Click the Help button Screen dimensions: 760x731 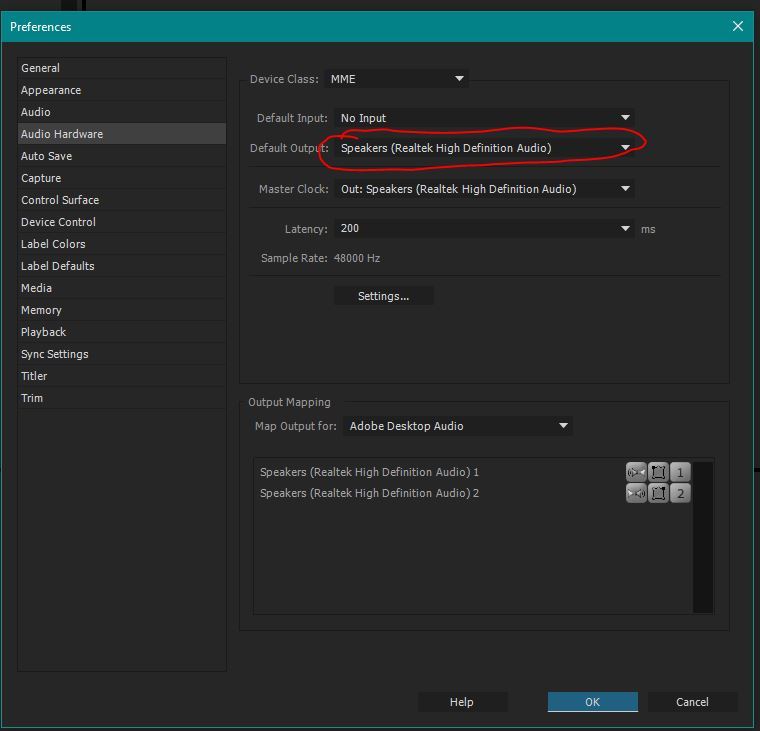(461, 701)
